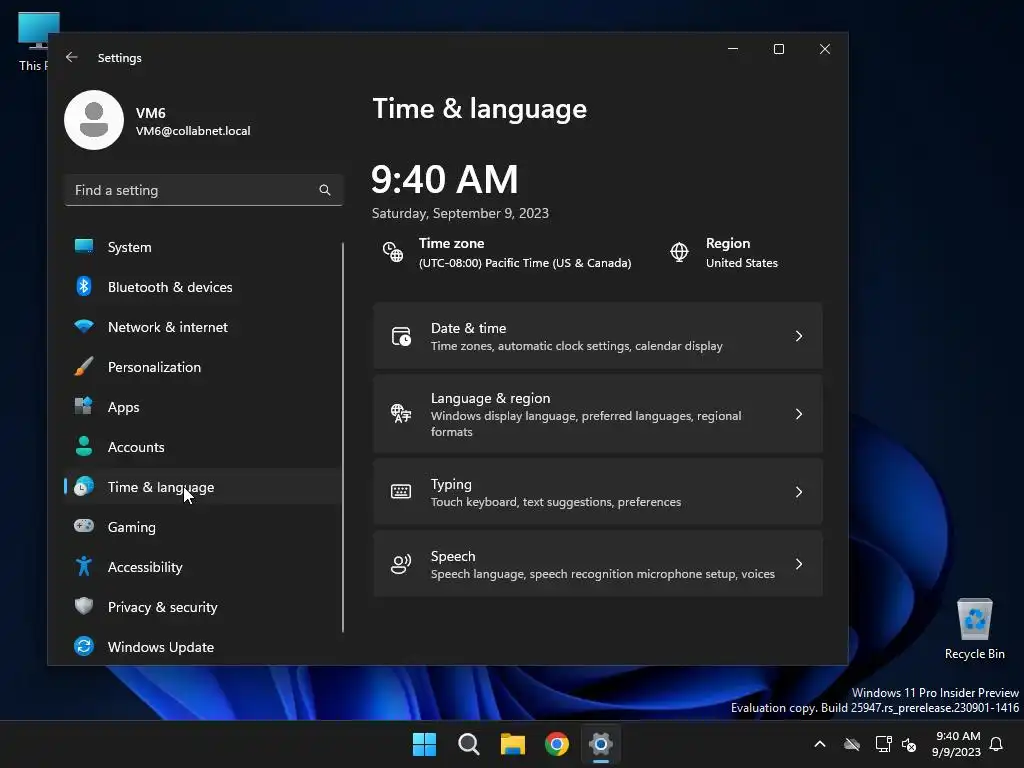
Task: Click the sidebar scrollbar
Action: click(343, 437)
